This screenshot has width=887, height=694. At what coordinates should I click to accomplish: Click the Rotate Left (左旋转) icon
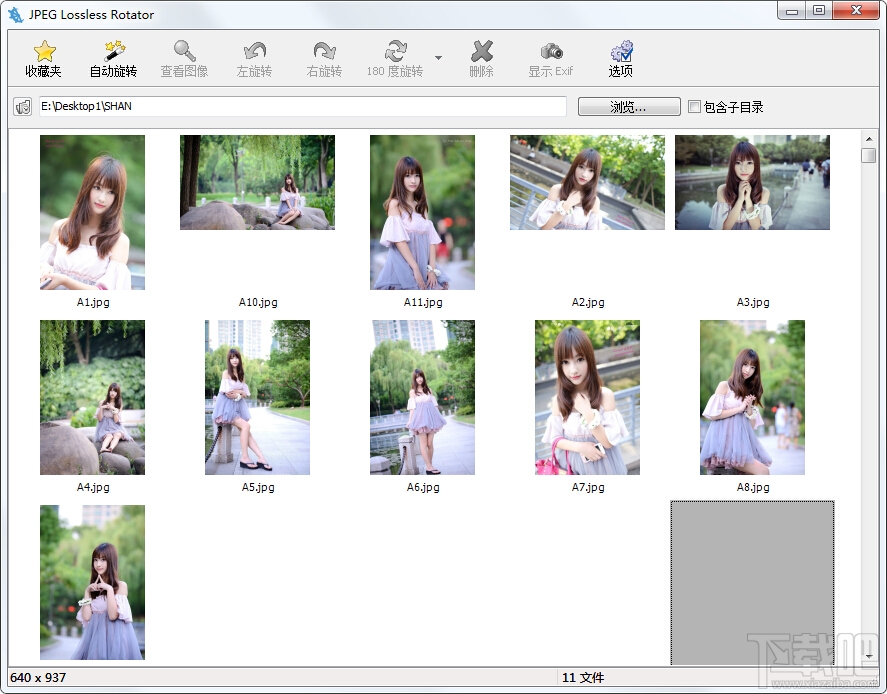click(255, 51)
